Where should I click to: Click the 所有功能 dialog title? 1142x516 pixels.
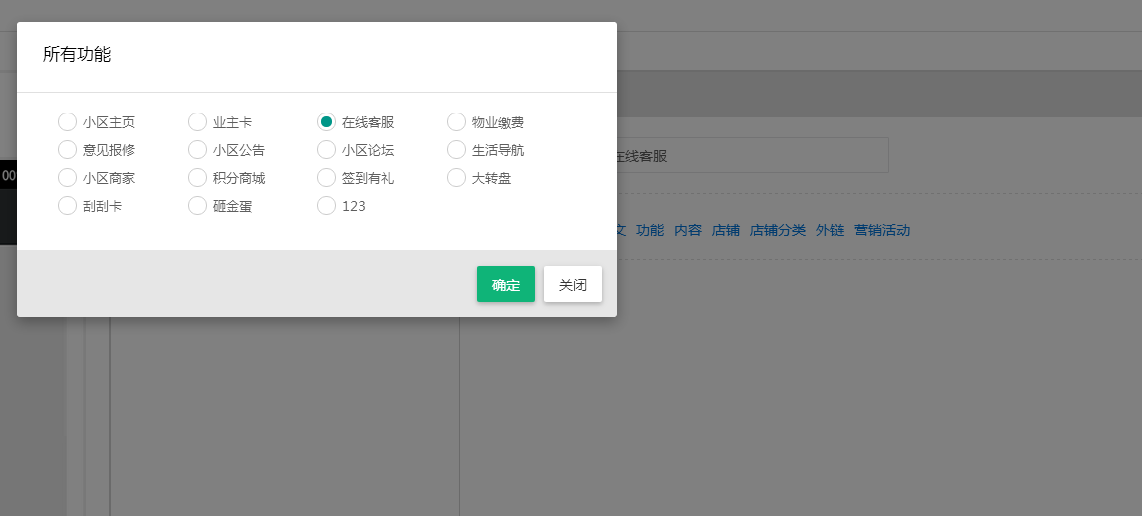[76, 55]
